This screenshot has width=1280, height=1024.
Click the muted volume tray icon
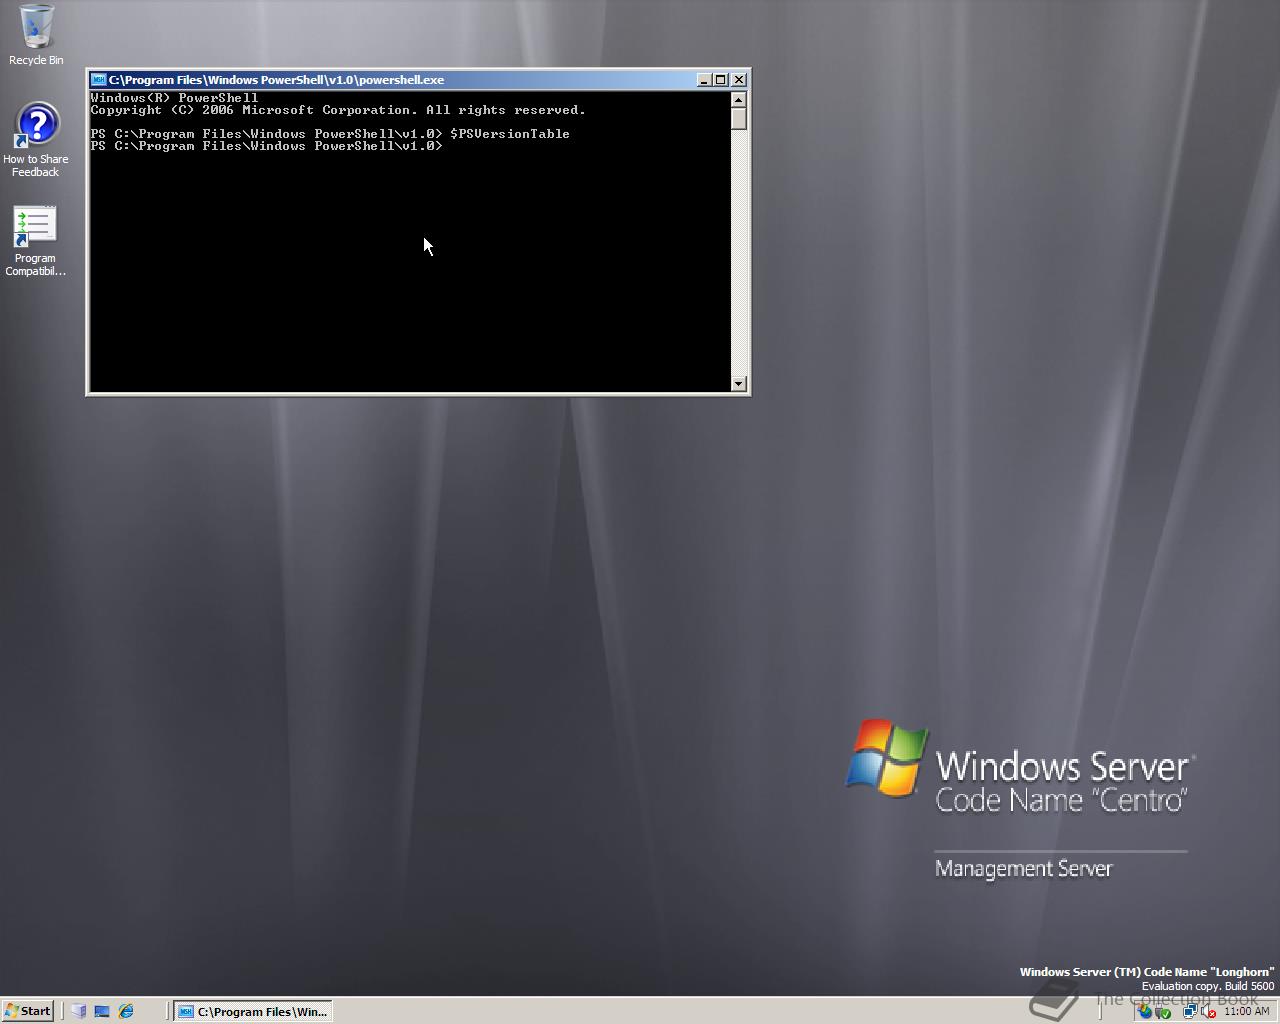pyautogui.click(x=1208, y=1011)
